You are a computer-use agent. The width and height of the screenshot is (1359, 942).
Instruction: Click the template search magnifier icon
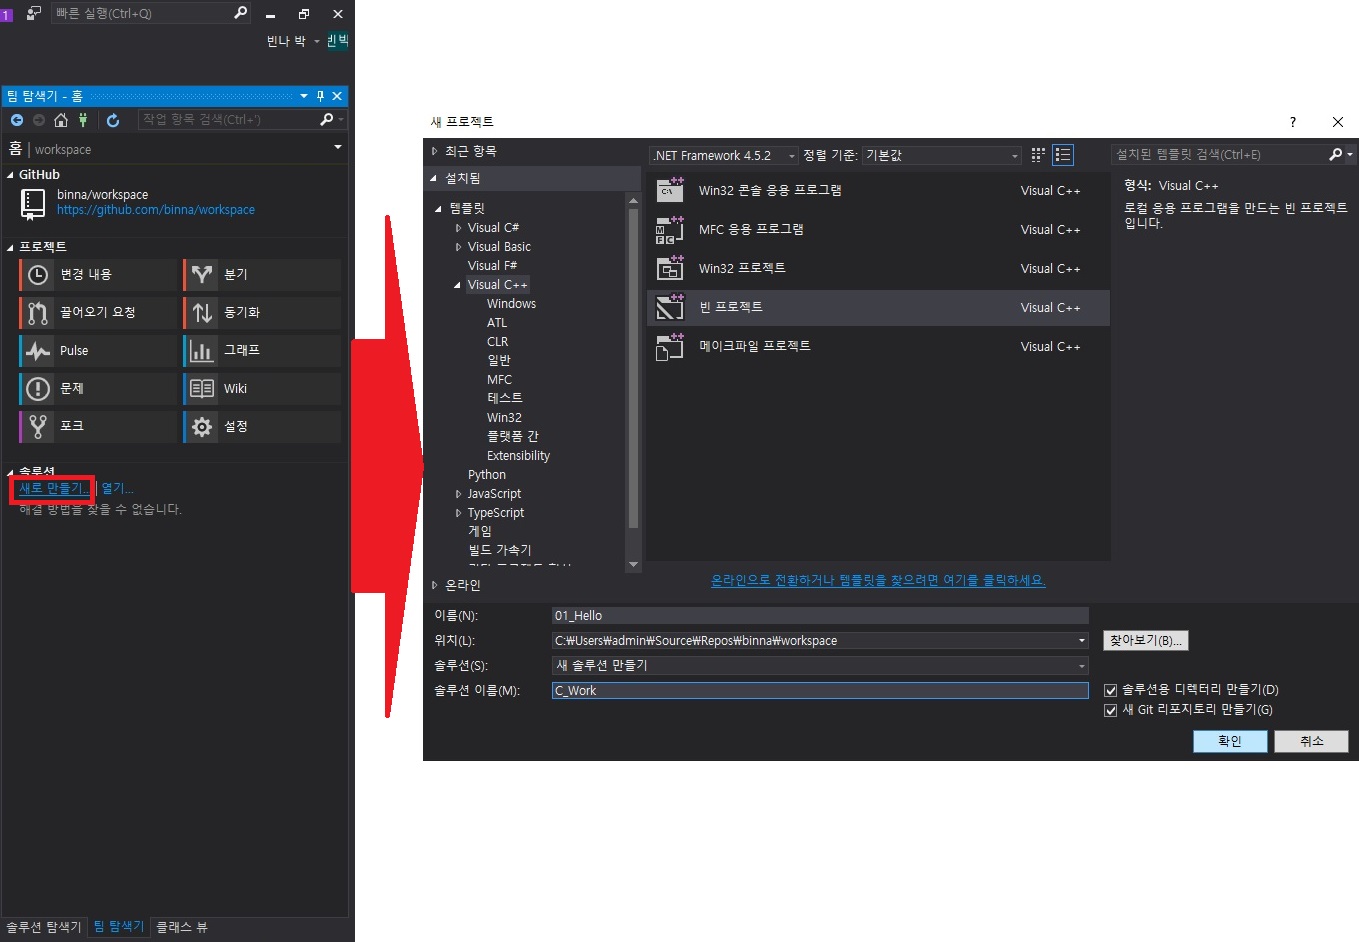click(x=1335, y=154)
